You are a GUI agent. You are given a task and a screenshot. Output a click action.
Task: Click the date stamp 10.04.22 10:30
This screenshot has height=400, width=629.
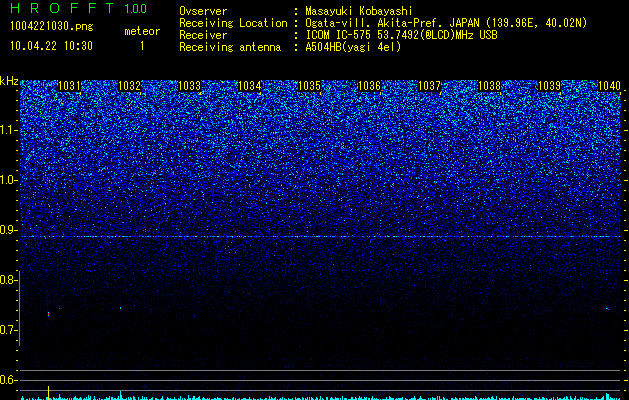pos(51,46)
